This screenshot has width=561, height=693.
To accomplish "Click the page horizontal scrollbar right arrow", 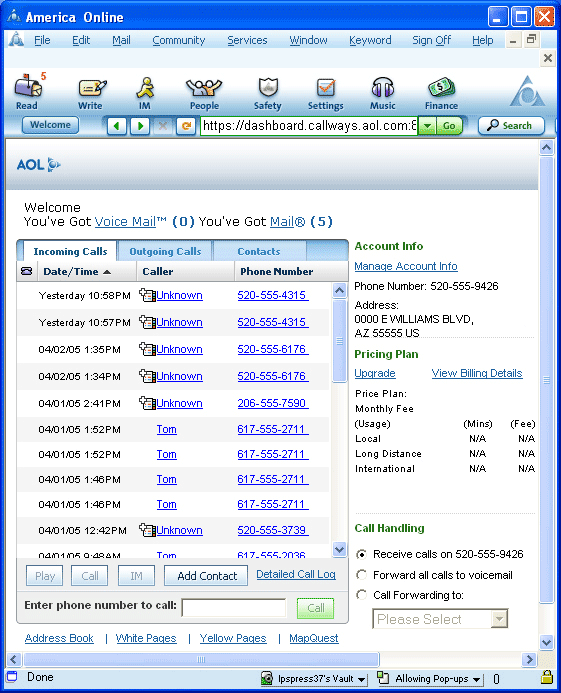I will coord(529,659).
